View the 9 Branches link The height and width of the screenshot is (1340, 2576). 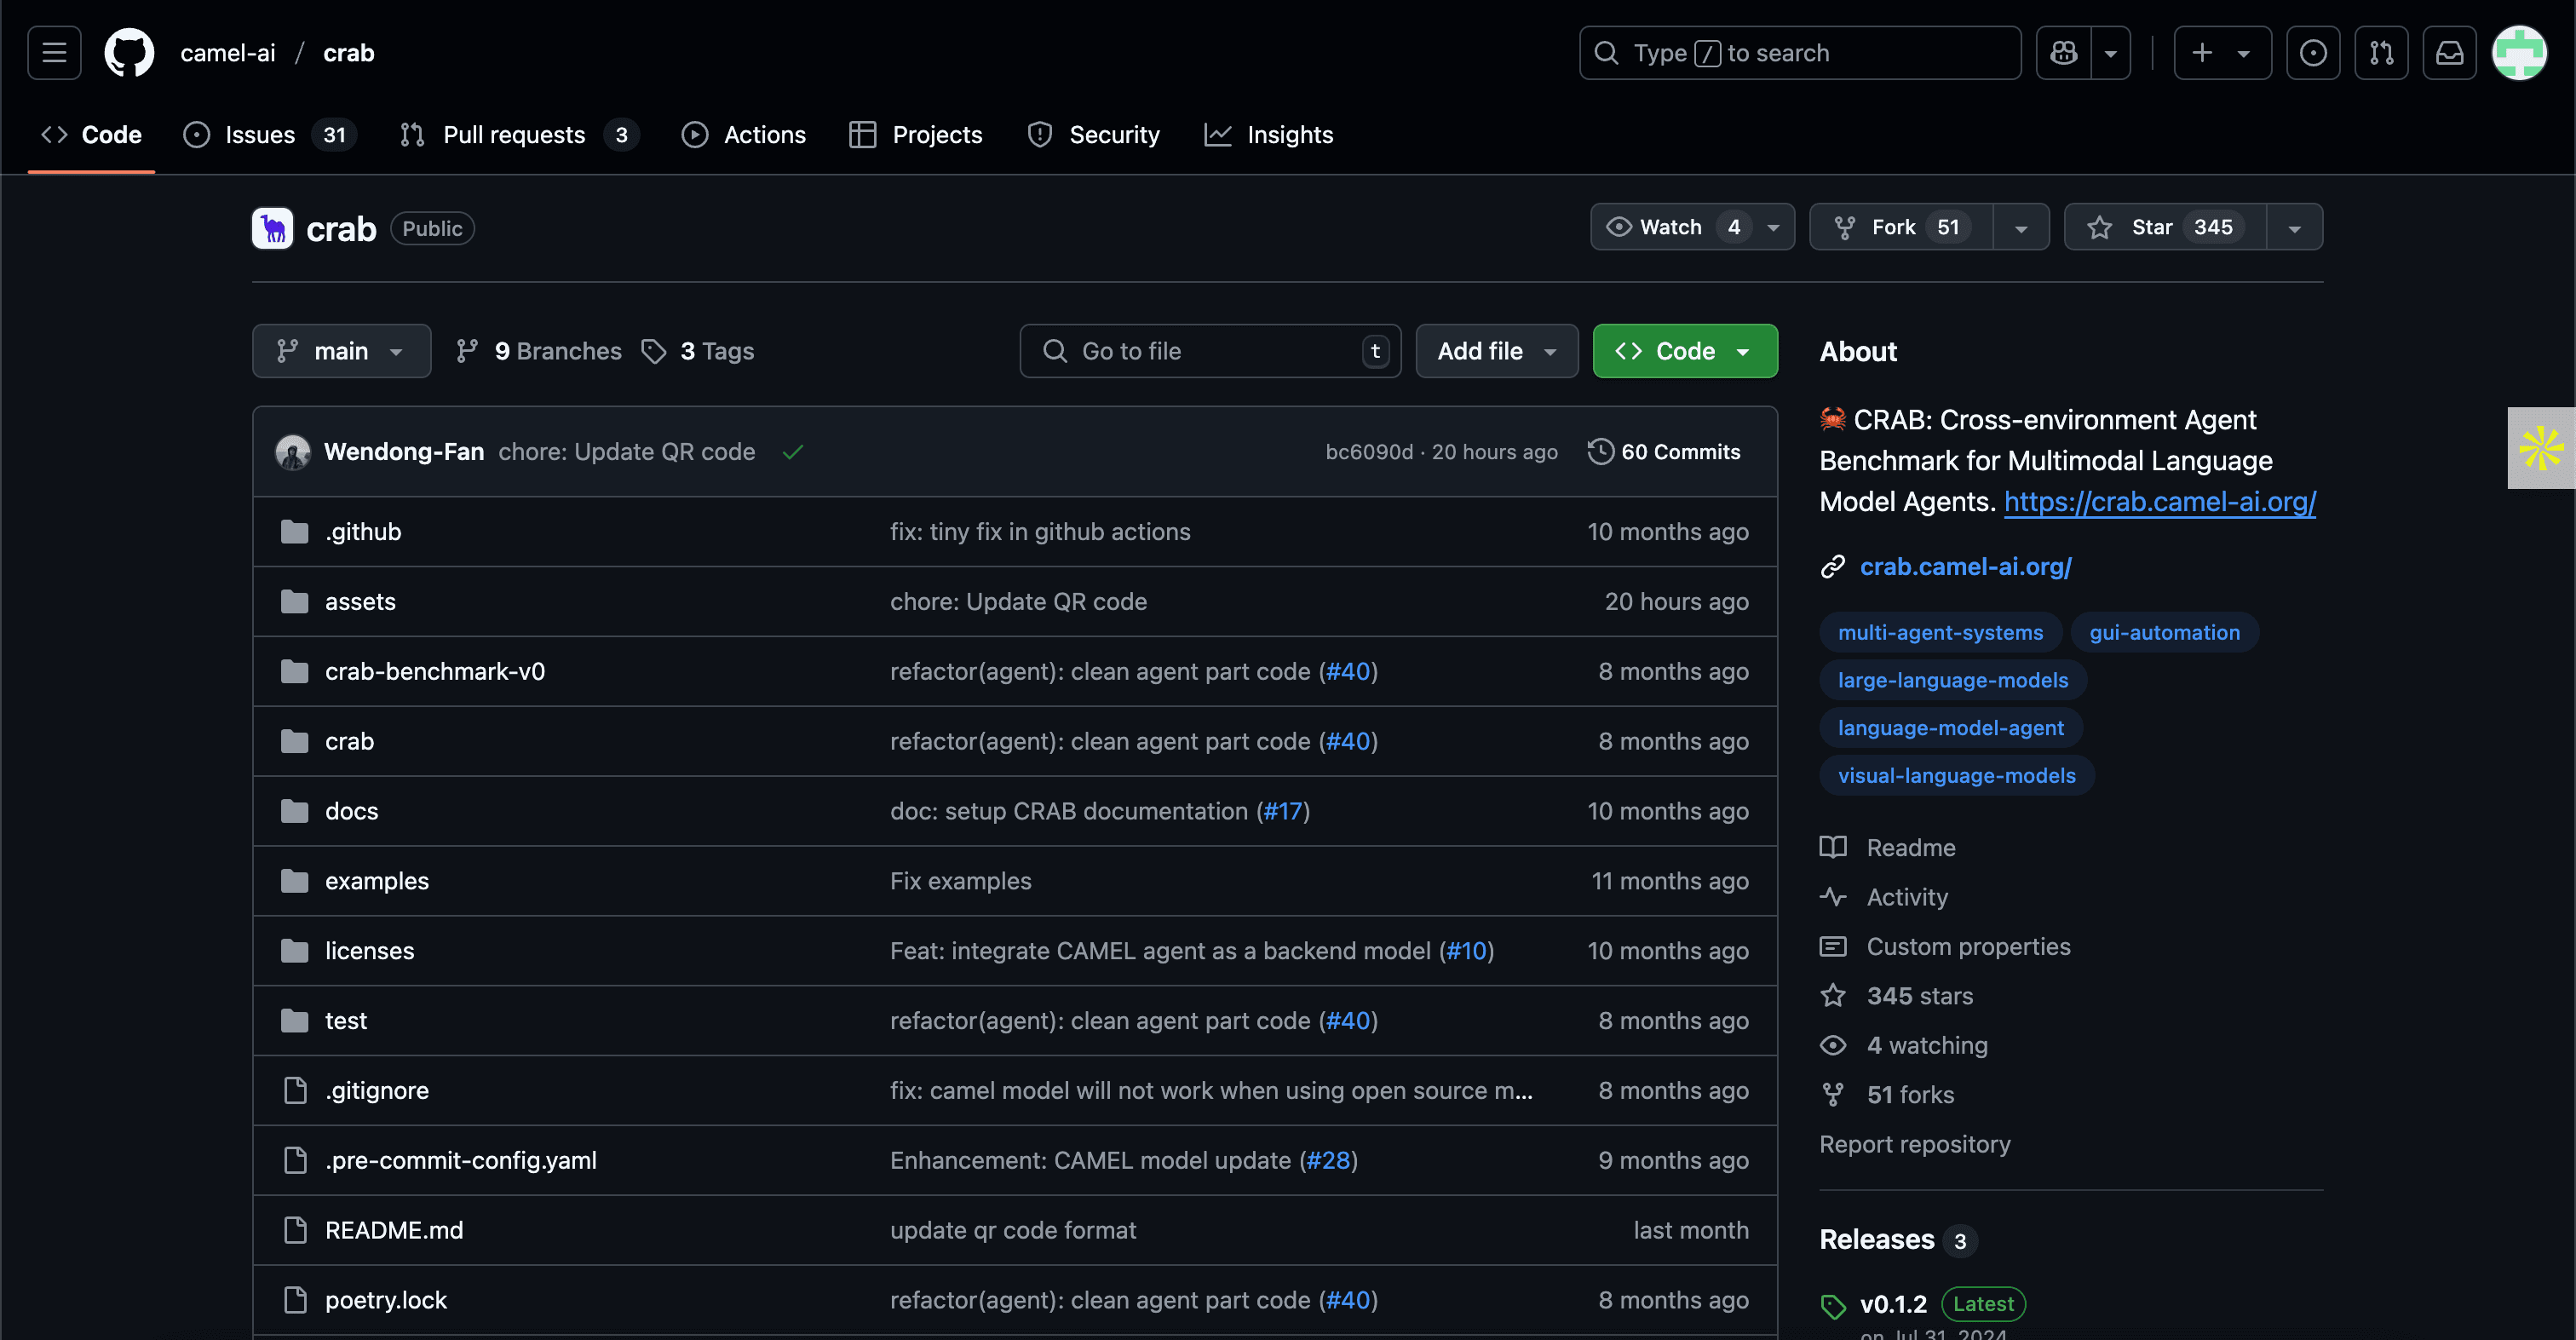click(x=538, y=351)
